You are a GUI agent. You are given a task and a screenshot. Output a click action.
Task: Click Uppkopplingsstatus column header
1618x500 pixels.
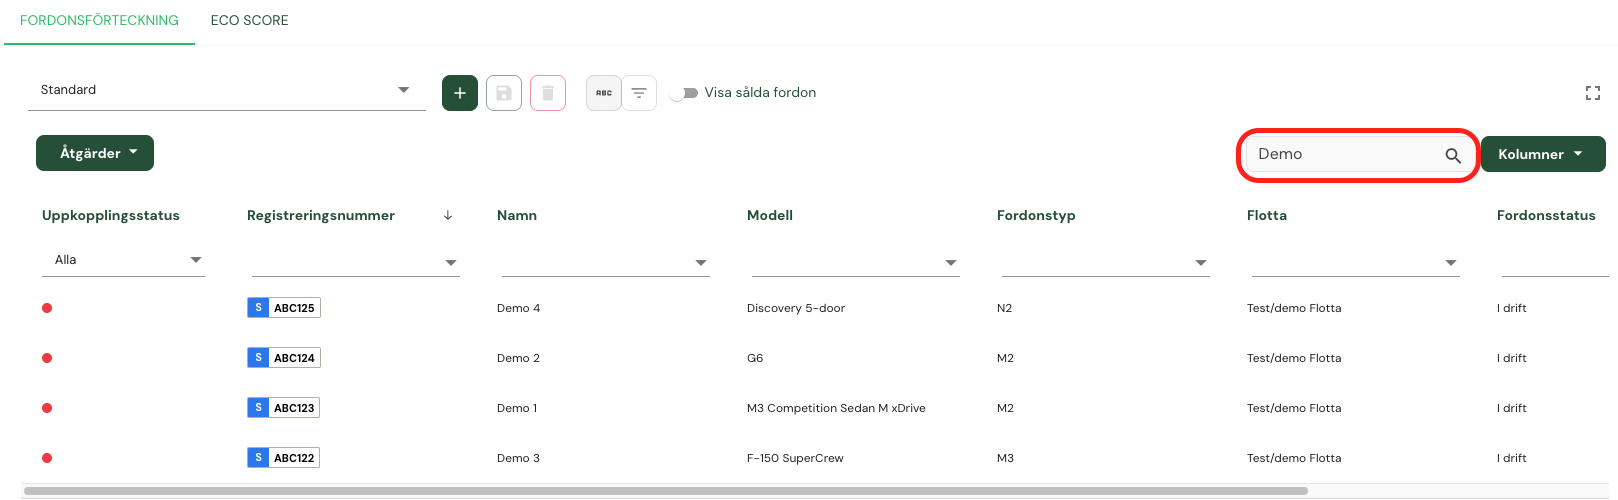coord(111,215)
